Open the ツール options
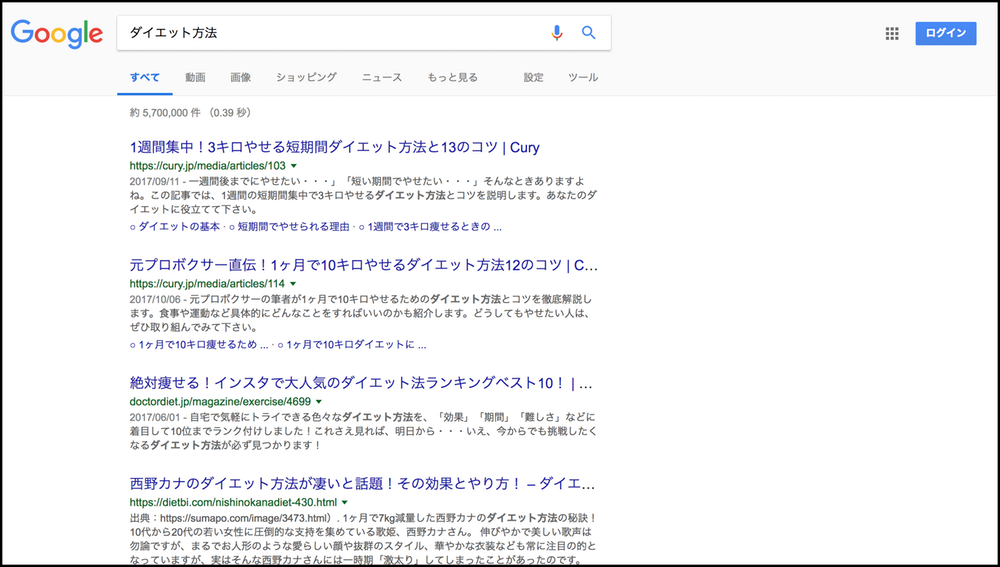1000x567 pixels. tap(583, 77)
